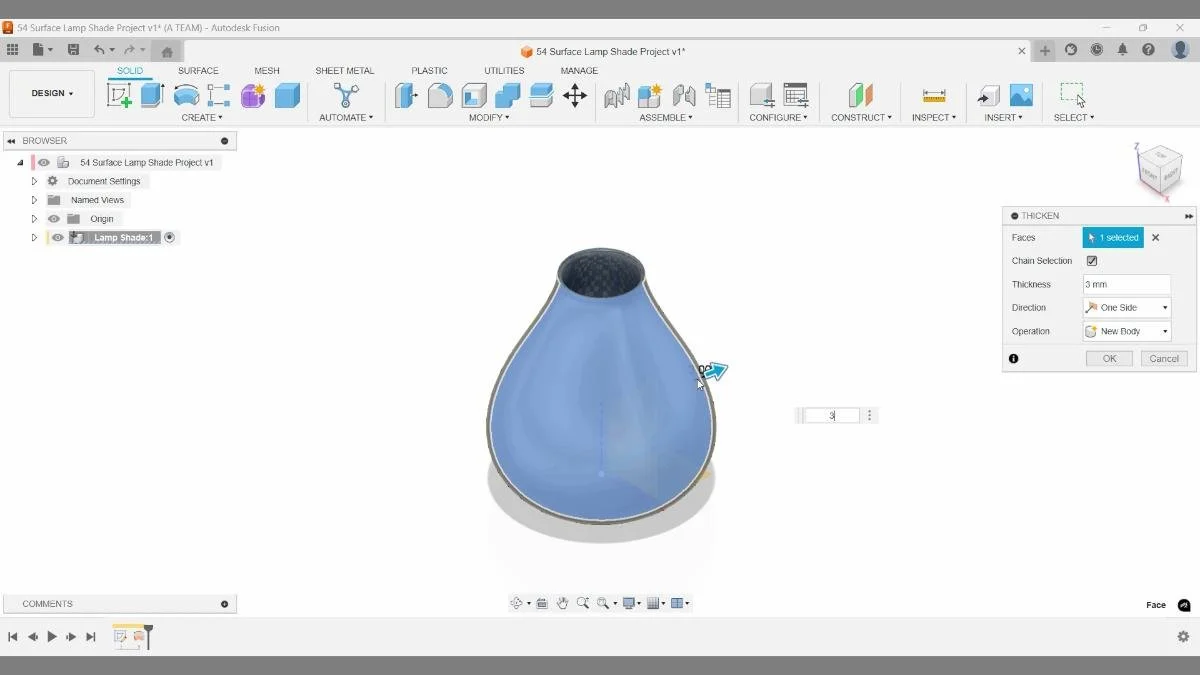This screenshot has height=675, width=1200.
Task: Select the Move/Copy tool
Action: pos(575,95)
